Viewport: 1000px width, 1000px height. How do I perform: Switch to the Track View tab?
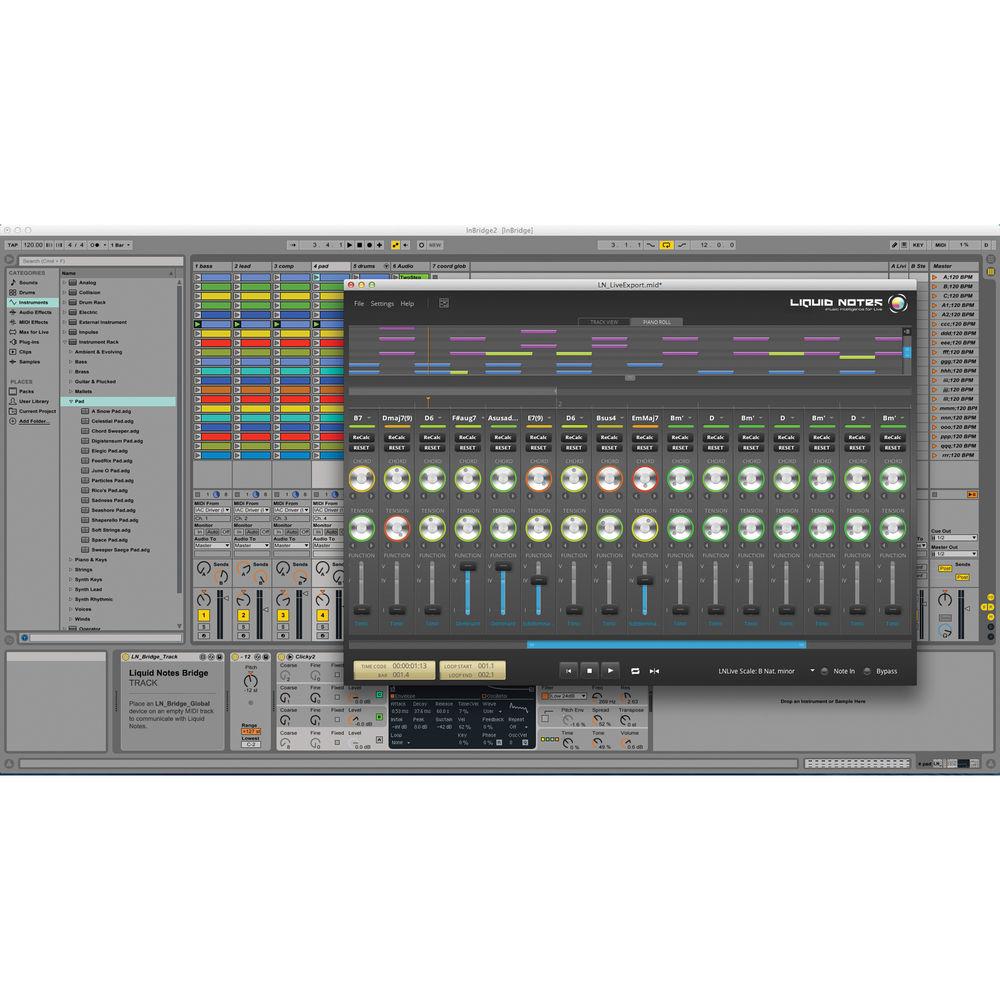pos(604,322)
